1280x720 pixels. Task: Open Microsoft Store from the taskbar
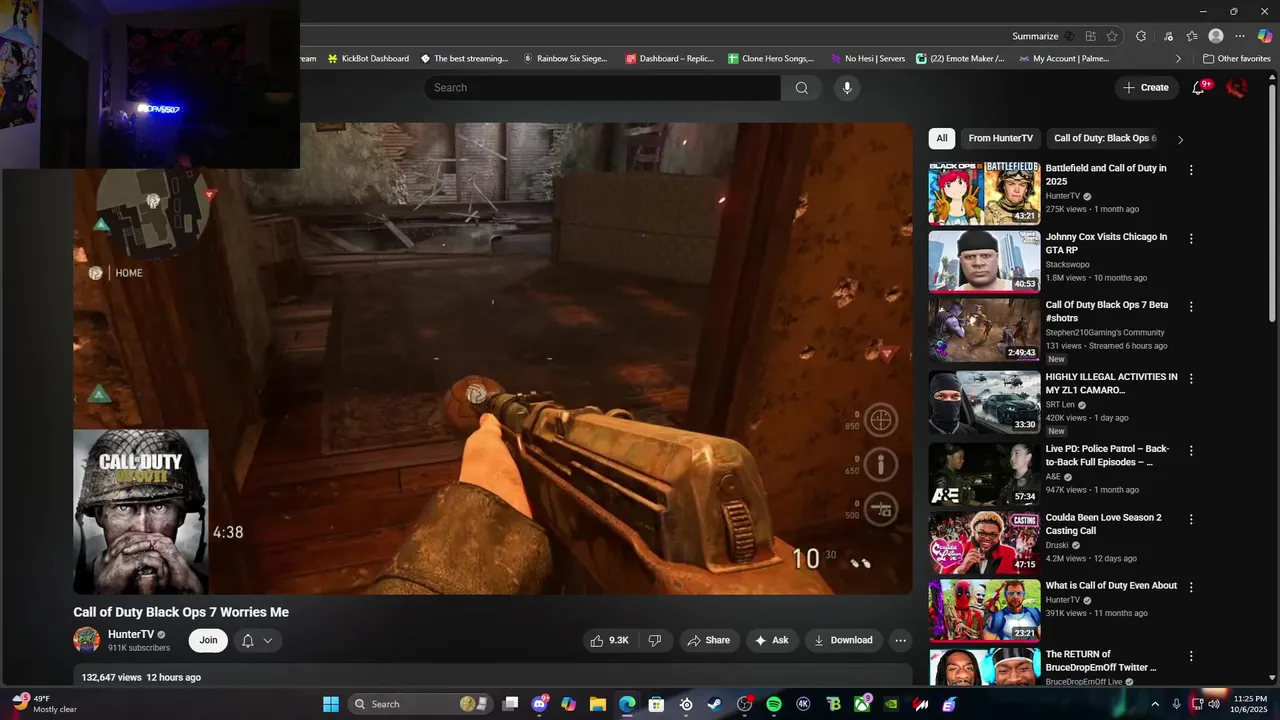(656, 704)
